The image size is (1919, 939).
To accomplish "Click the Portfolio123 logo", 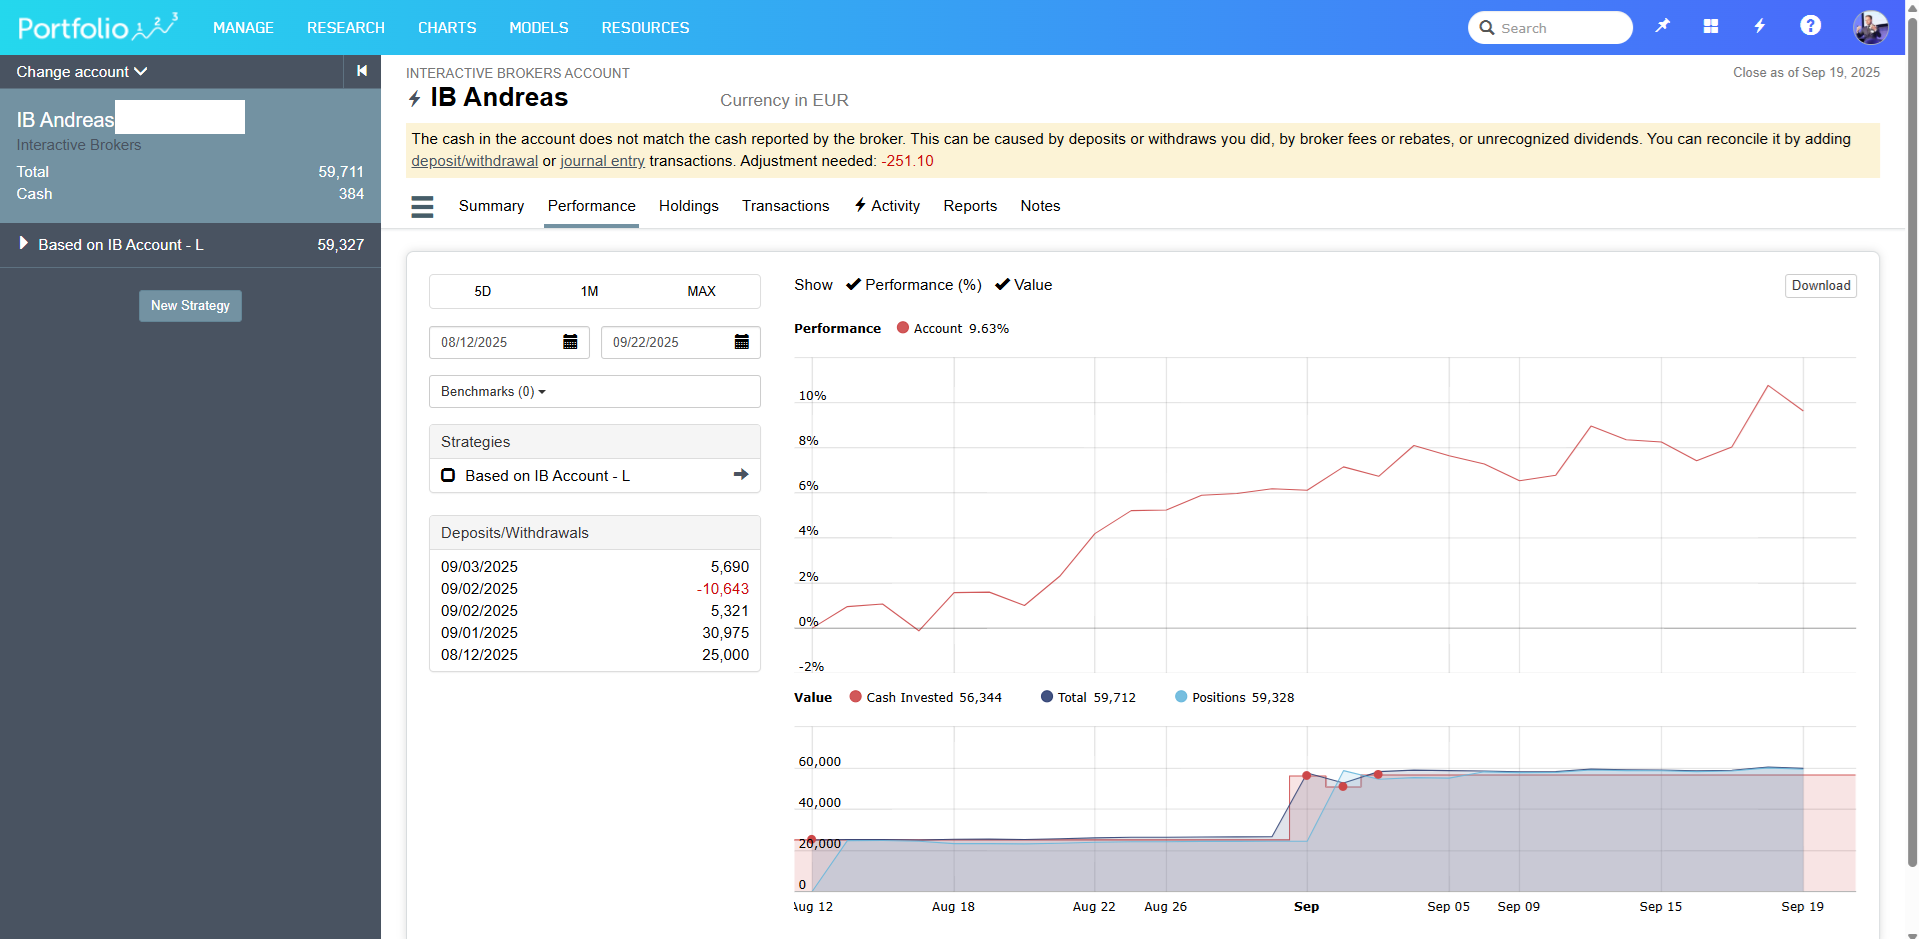I will [98, 27].
